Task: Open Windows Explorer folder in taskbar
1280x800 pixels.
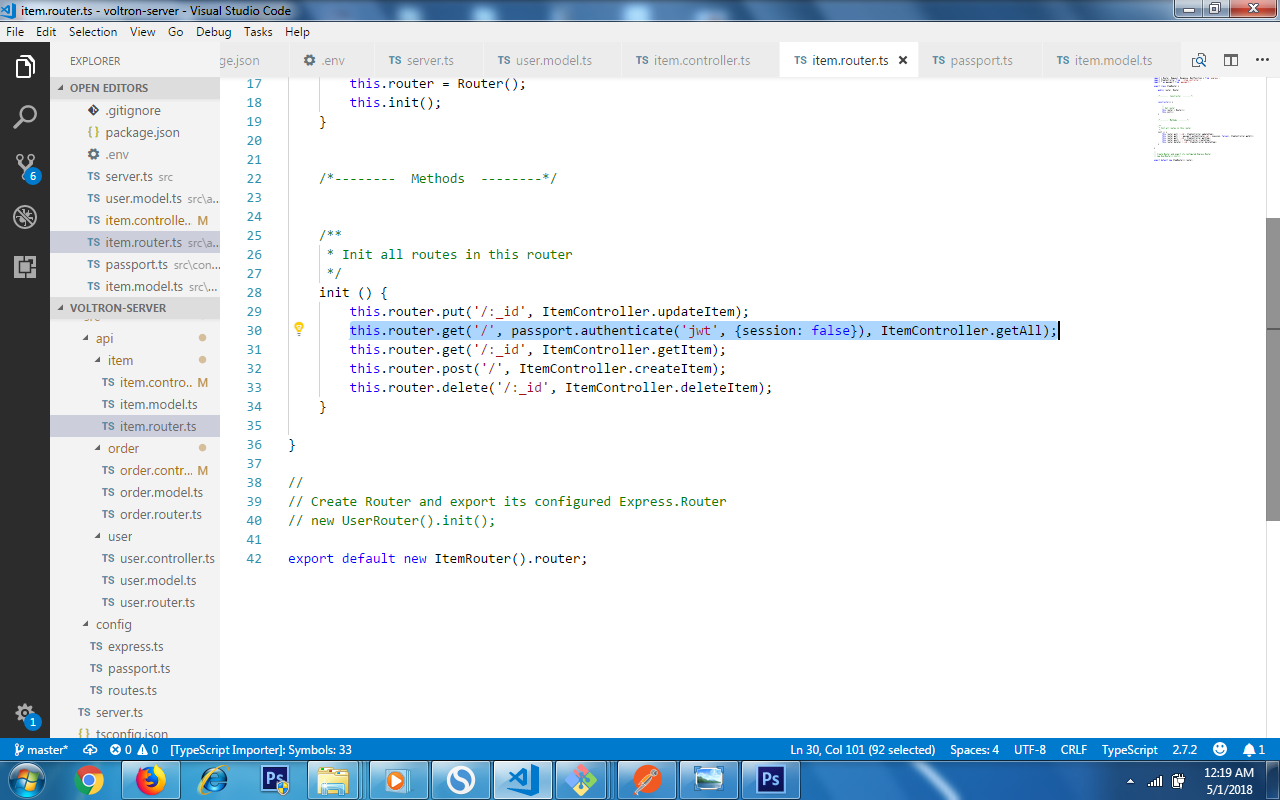Action: (334, 780)
